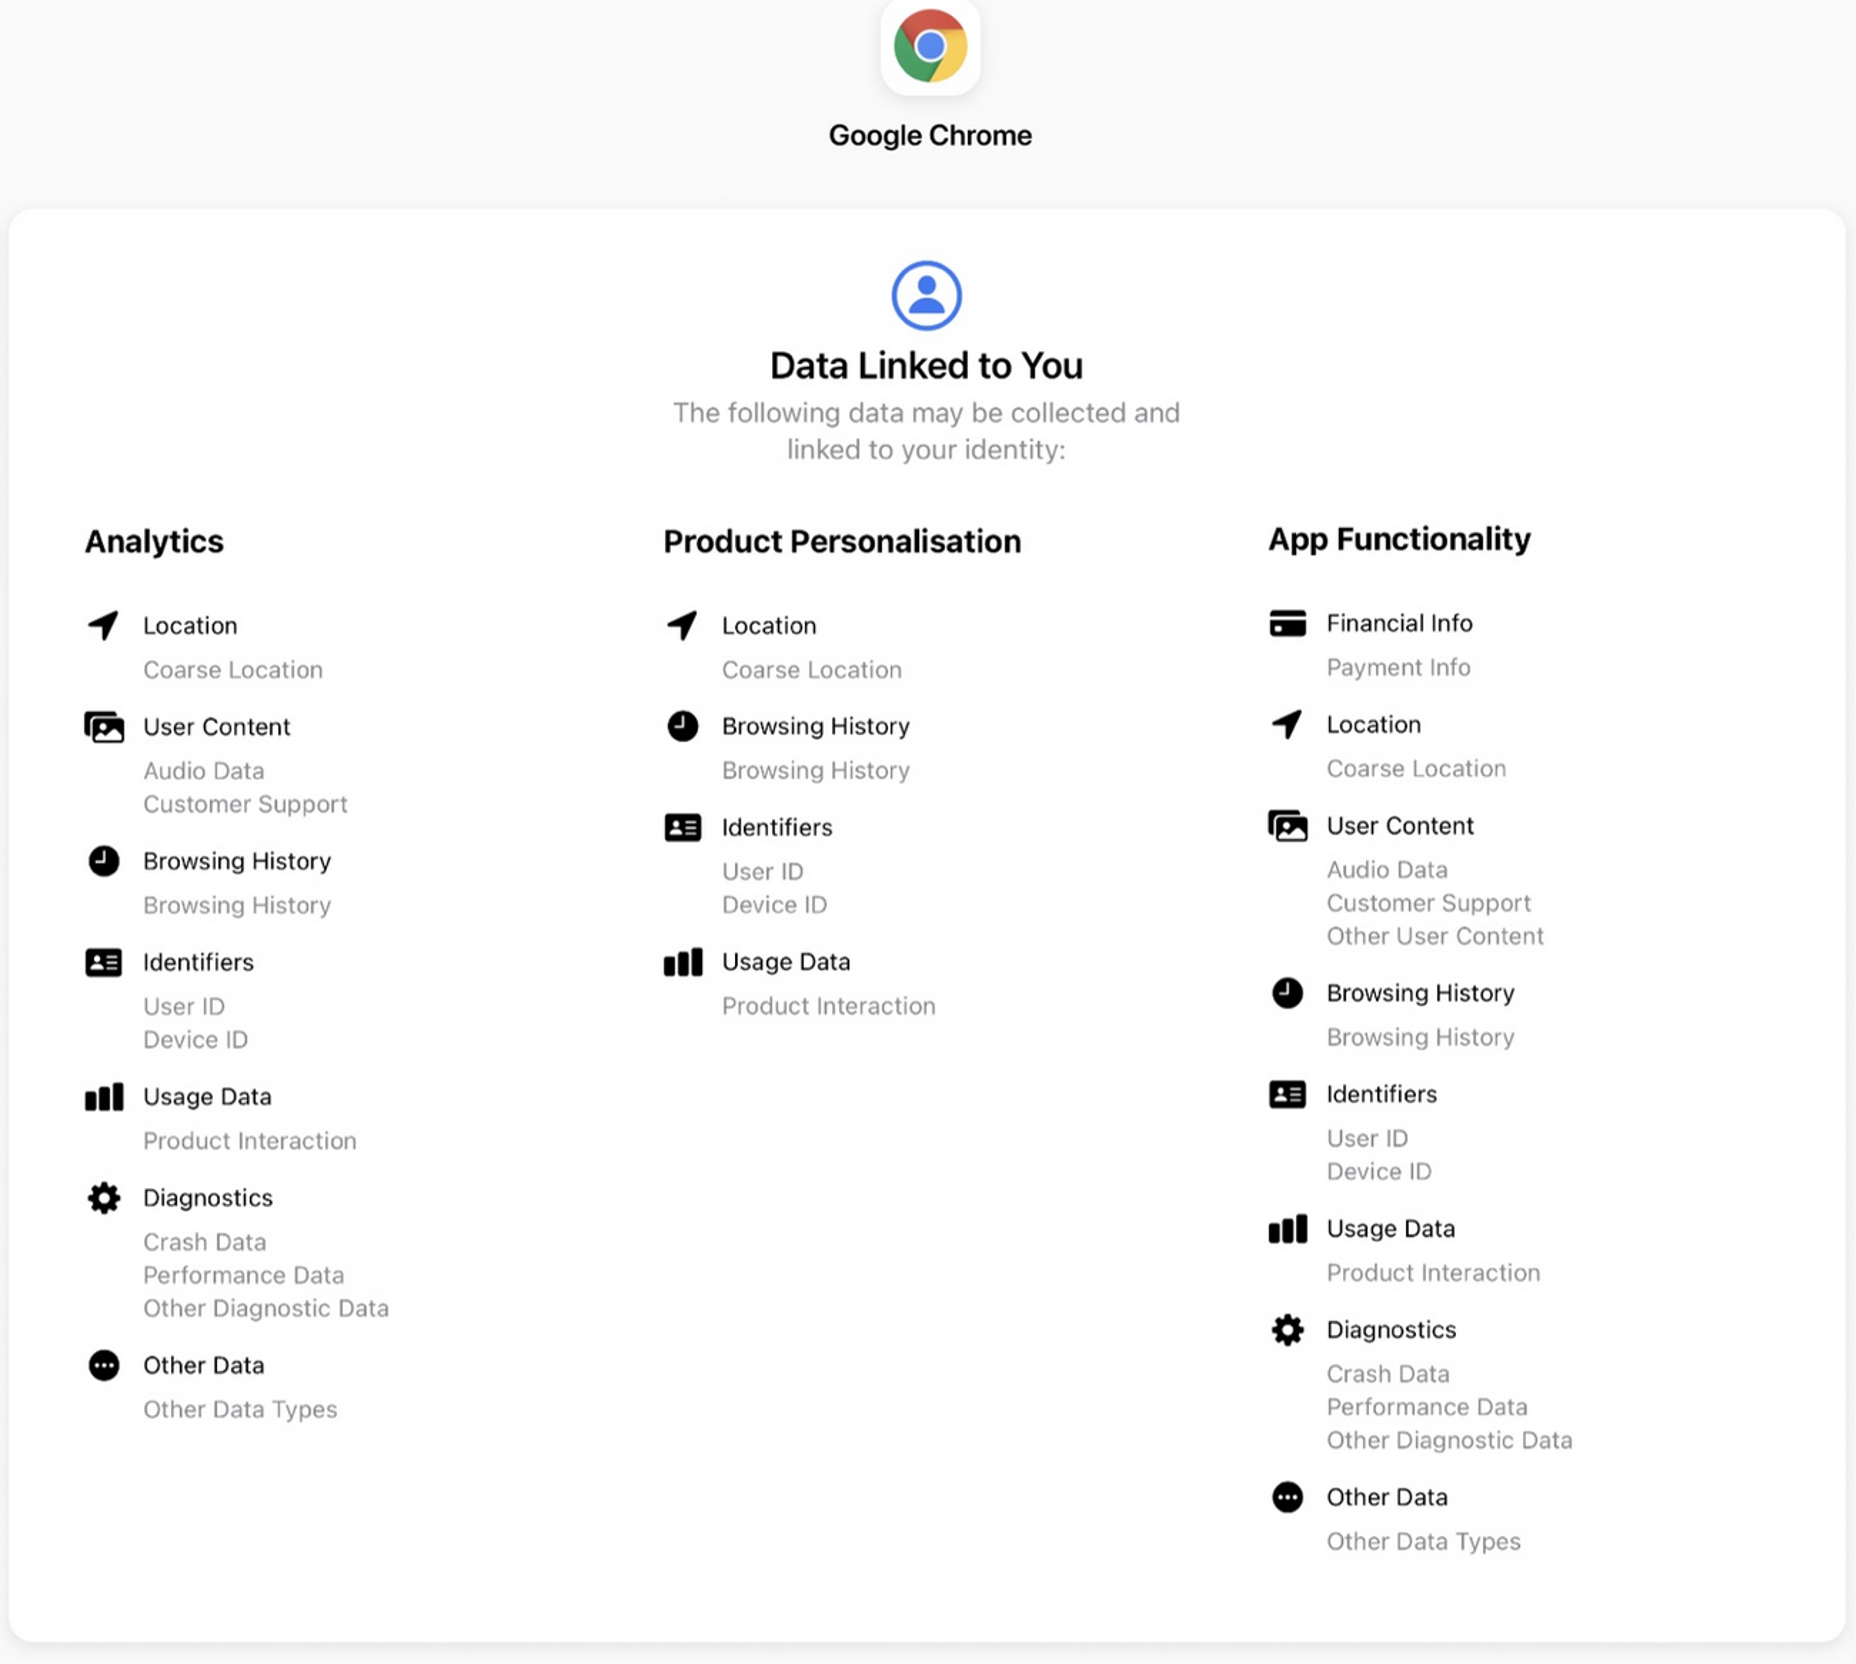The height and width of the screenshot is (1664, 1856).
Task: Click the Usage Data bars icon under App Functionality
Action: 1288,1229
